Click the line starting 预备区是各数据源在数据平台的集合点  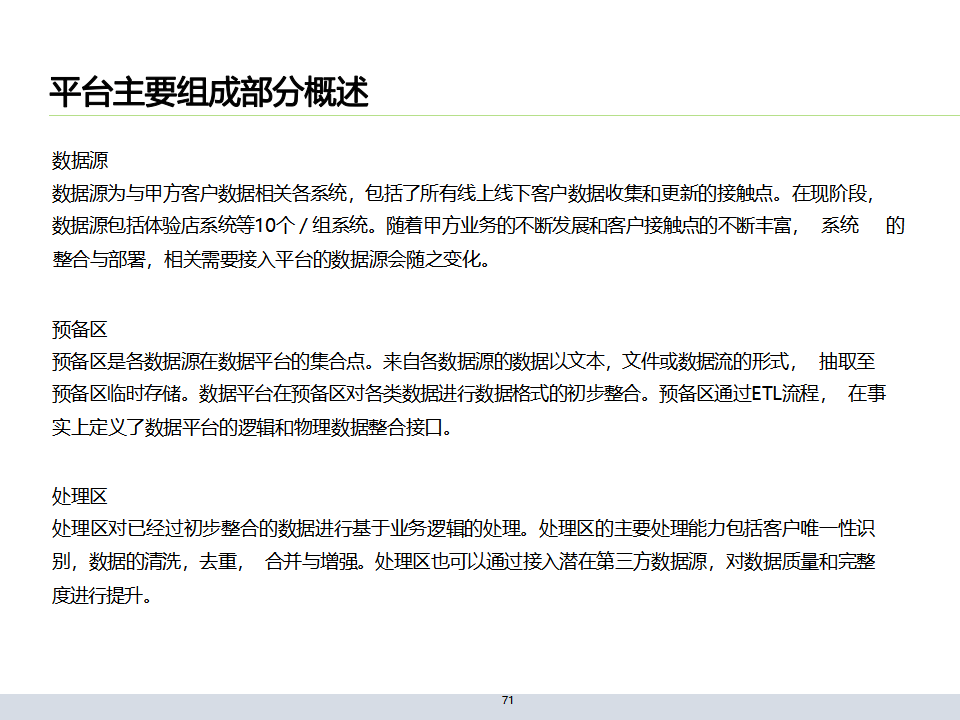point(463,362)
